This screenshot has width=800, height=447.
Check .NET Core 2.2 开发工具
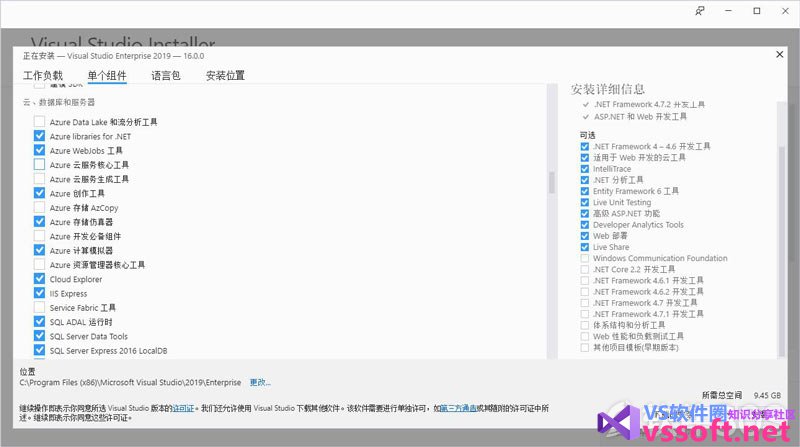pyautogui.click(x=585, y=269)
